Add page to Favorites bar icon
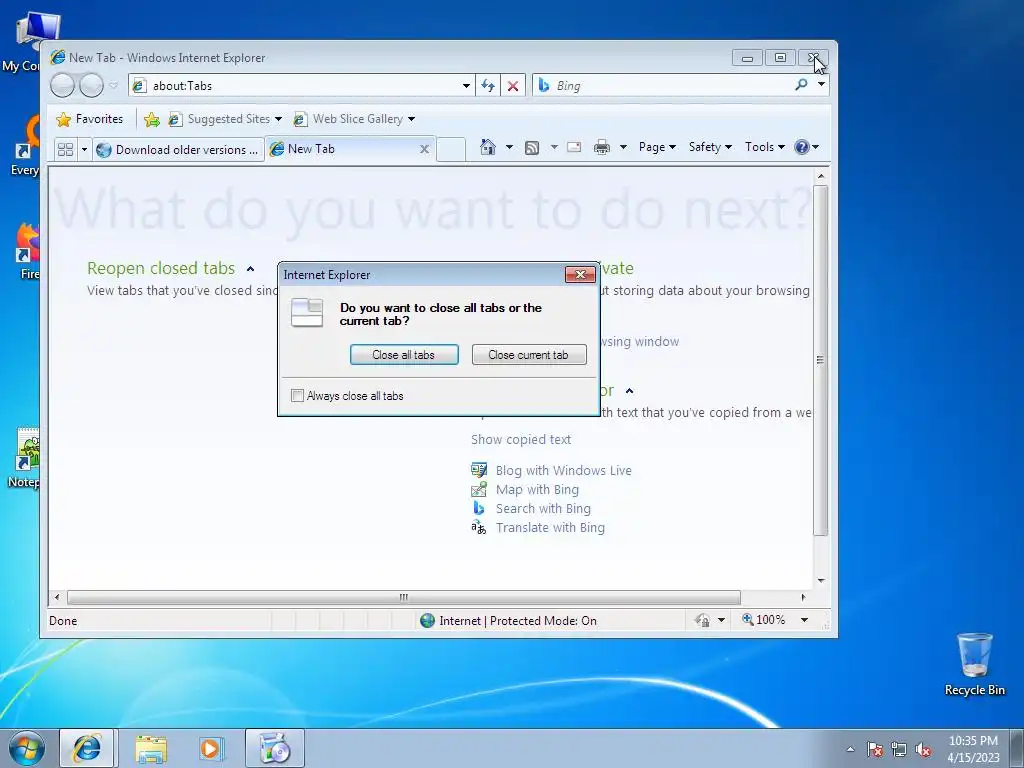 [152, 119]
